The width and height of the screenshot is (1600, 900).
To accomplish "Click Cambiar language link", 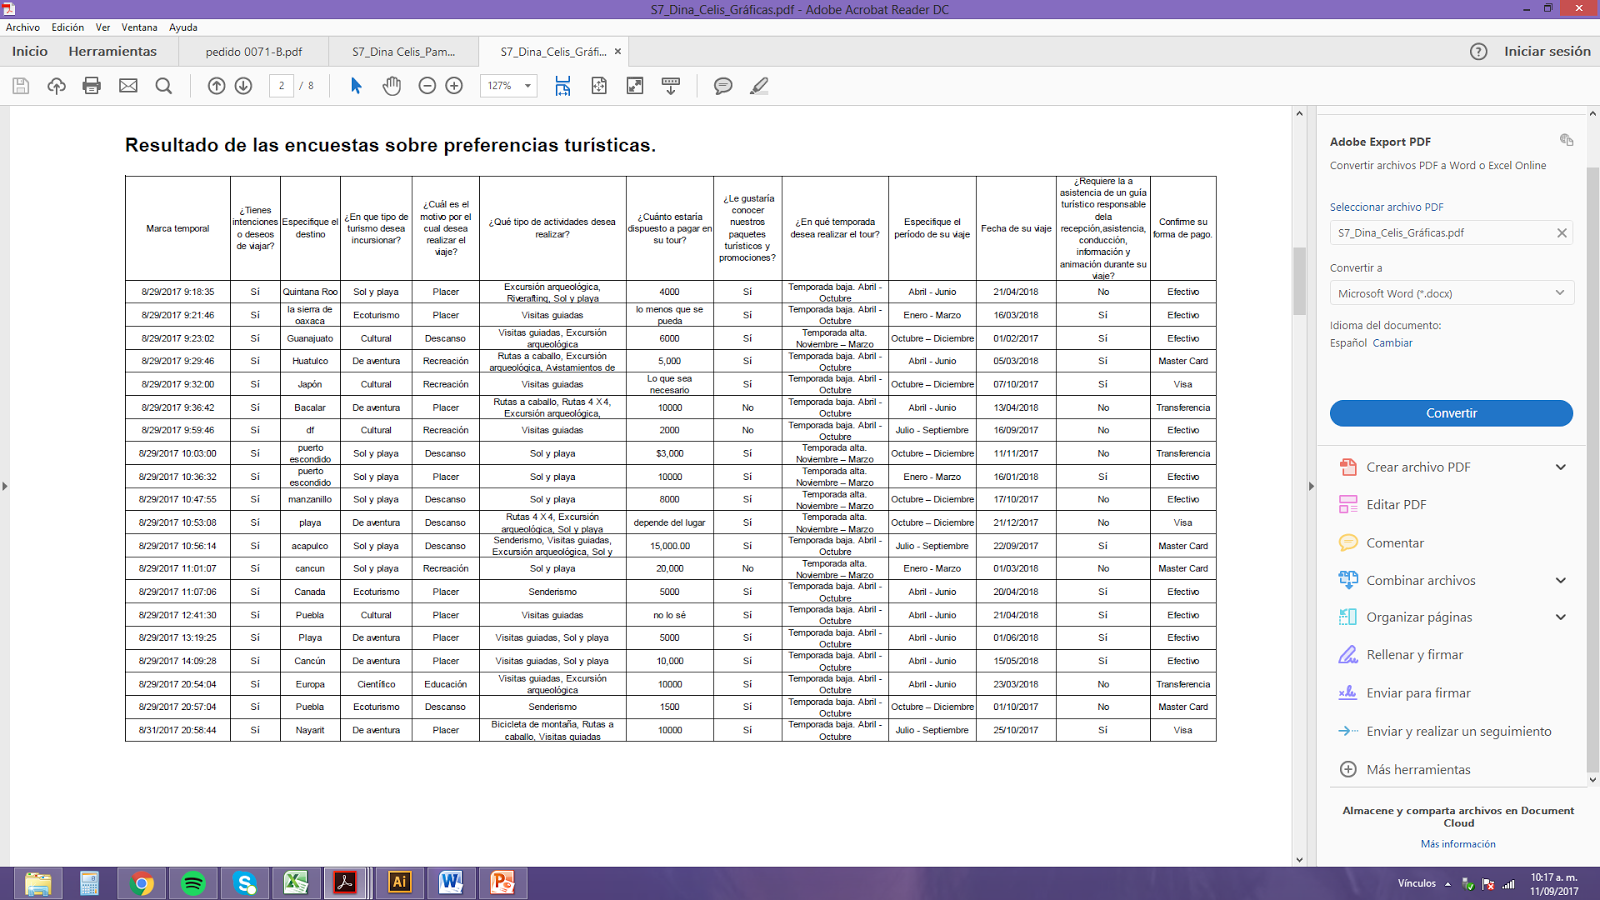I will click(x=1392, y=343).
